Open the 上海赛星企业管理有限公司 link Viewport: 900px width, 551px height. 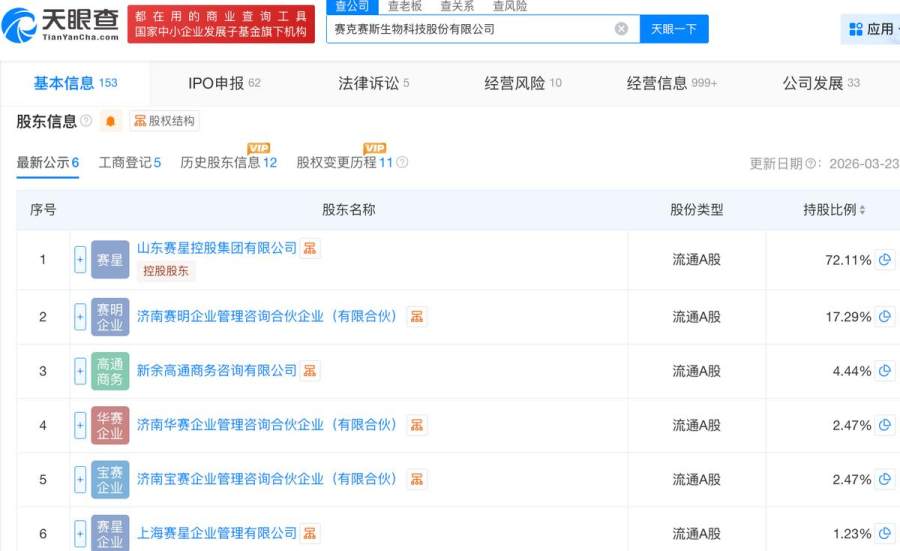[216, 533]
